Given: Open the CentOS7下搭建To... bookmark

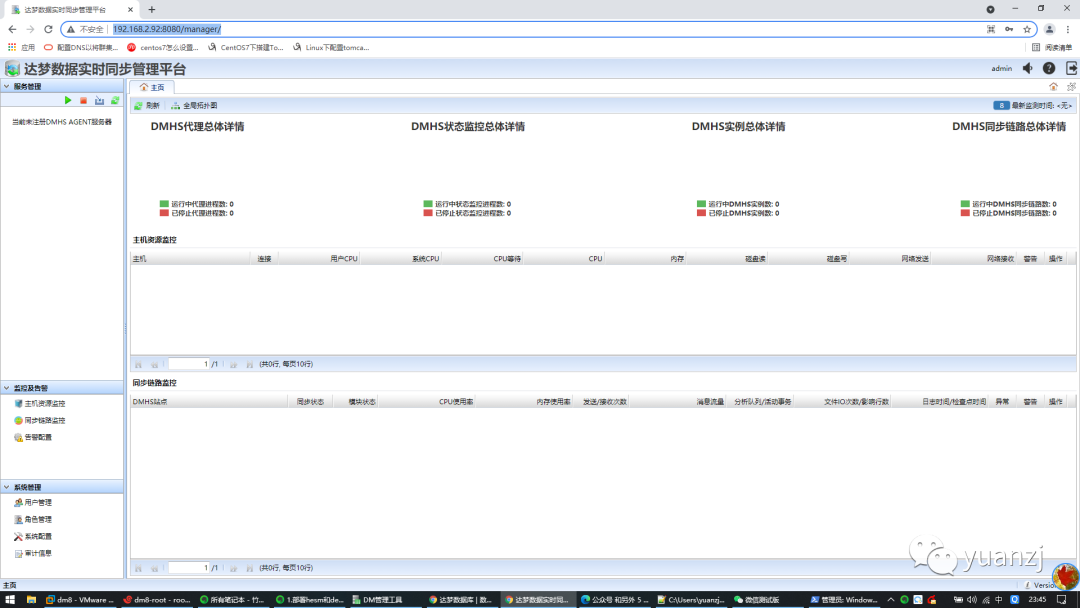Looking at the screenshot, I should (246, 48).
